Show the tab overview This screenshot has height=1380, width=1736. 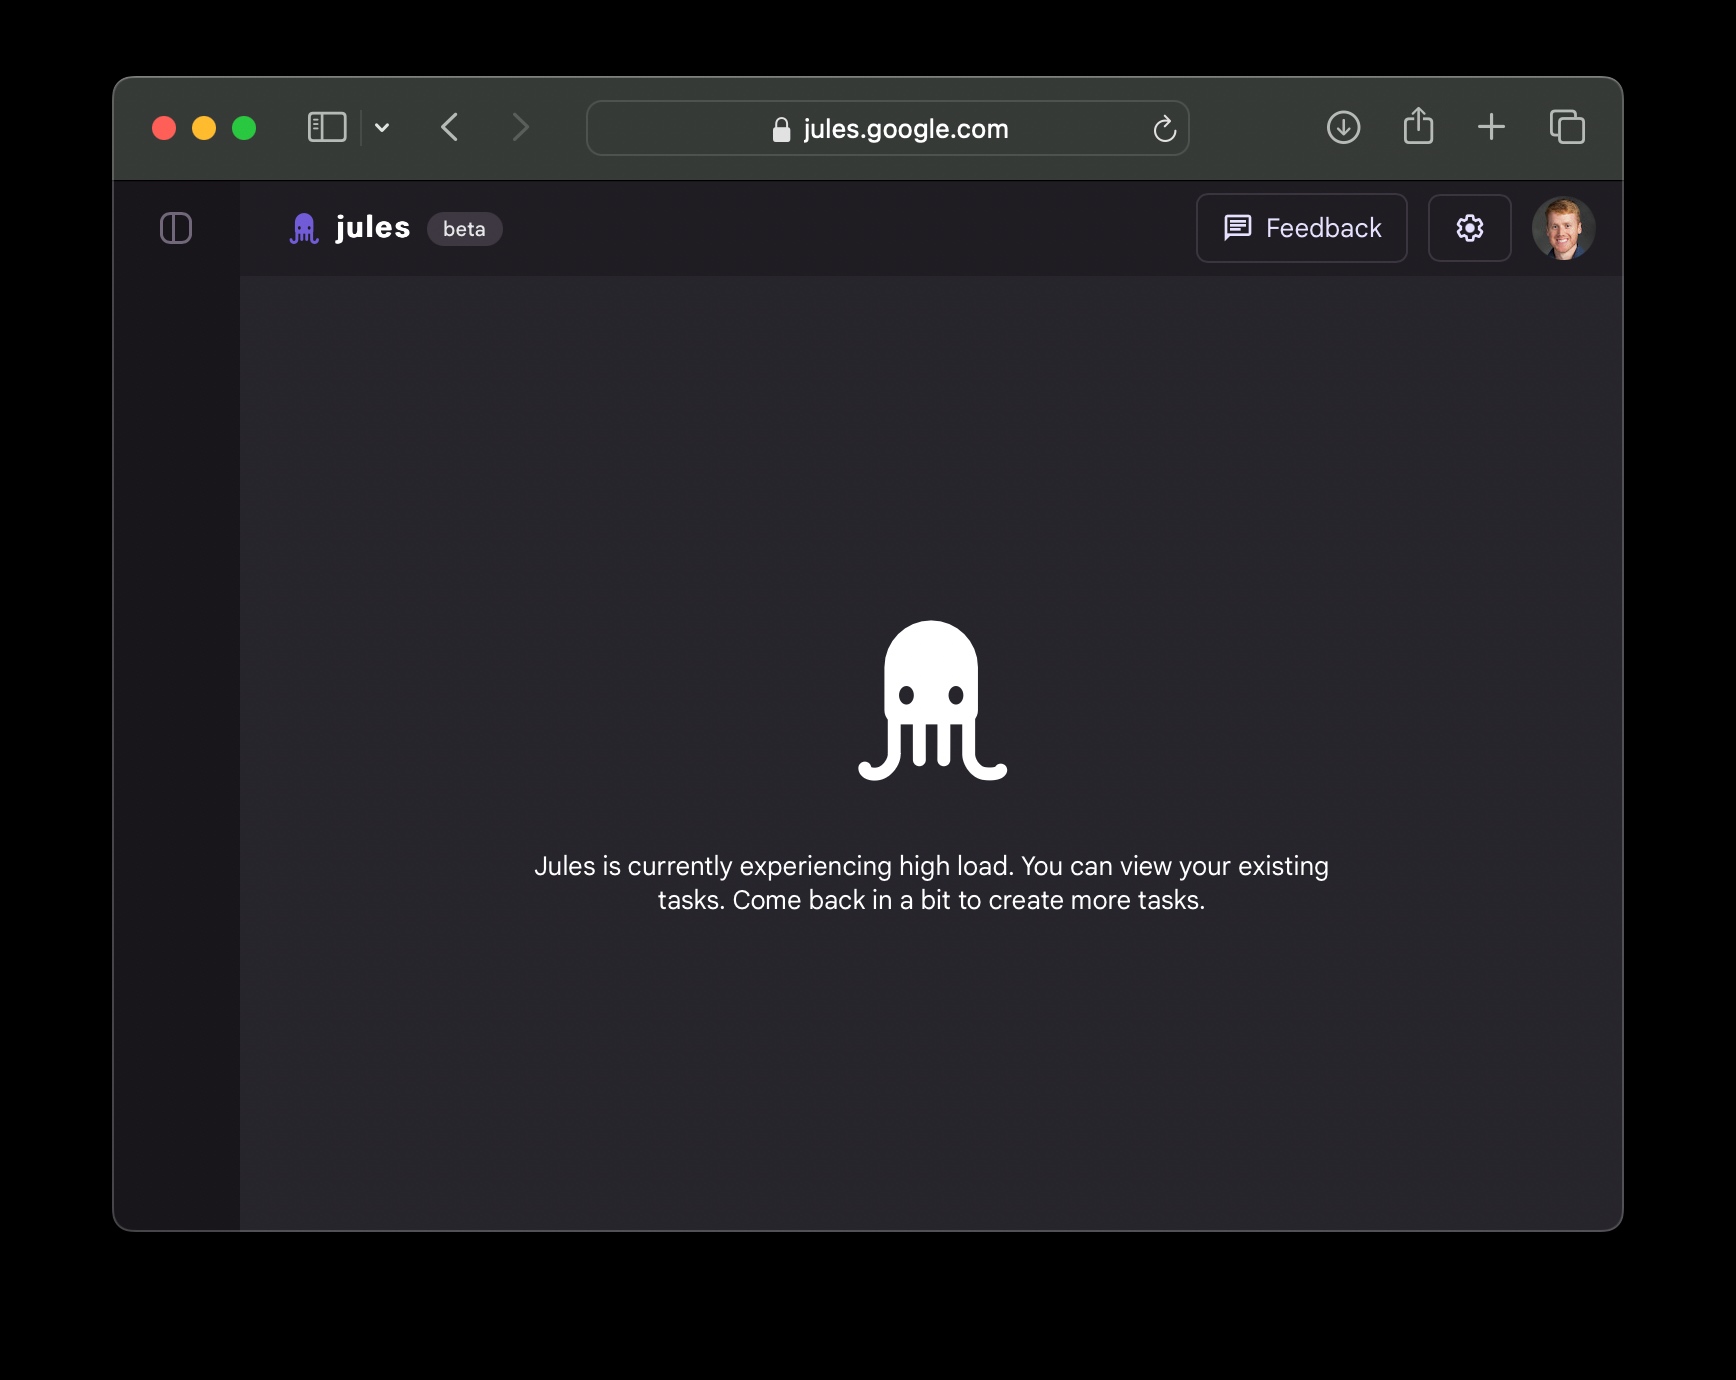click(x=1567, y=127)
